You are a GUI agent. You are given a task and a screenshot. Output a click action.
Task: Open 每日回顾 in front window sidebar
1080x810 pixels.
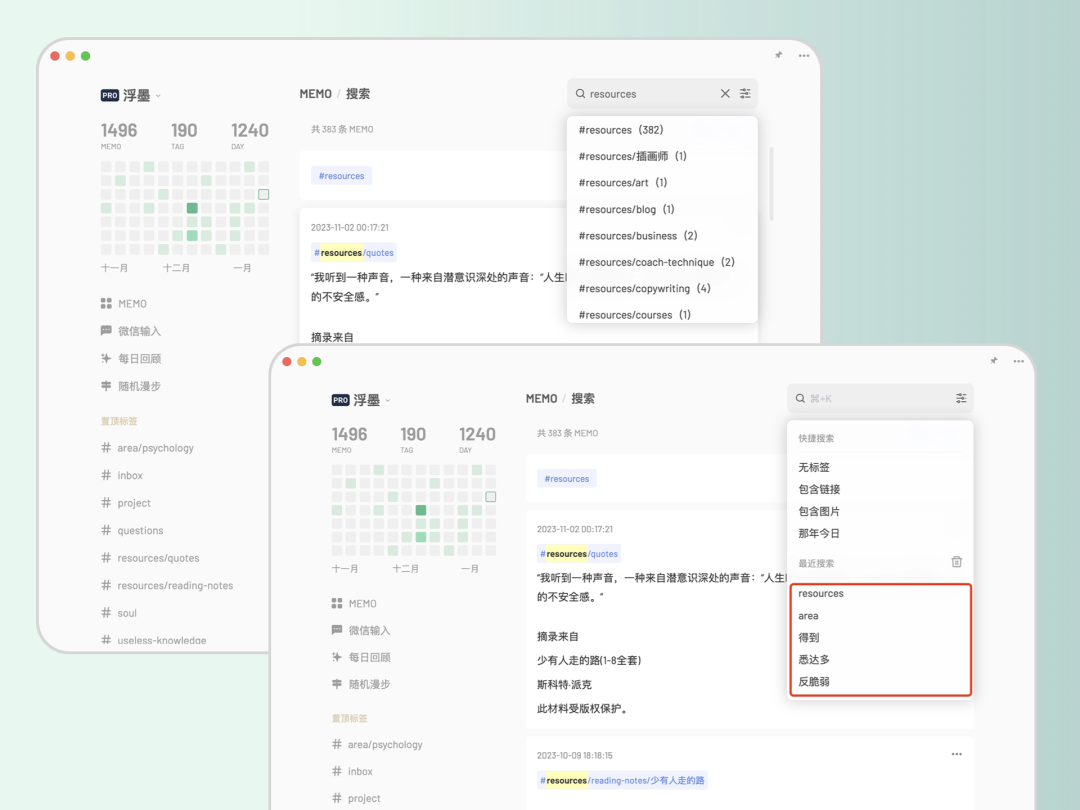click(361, 657)
